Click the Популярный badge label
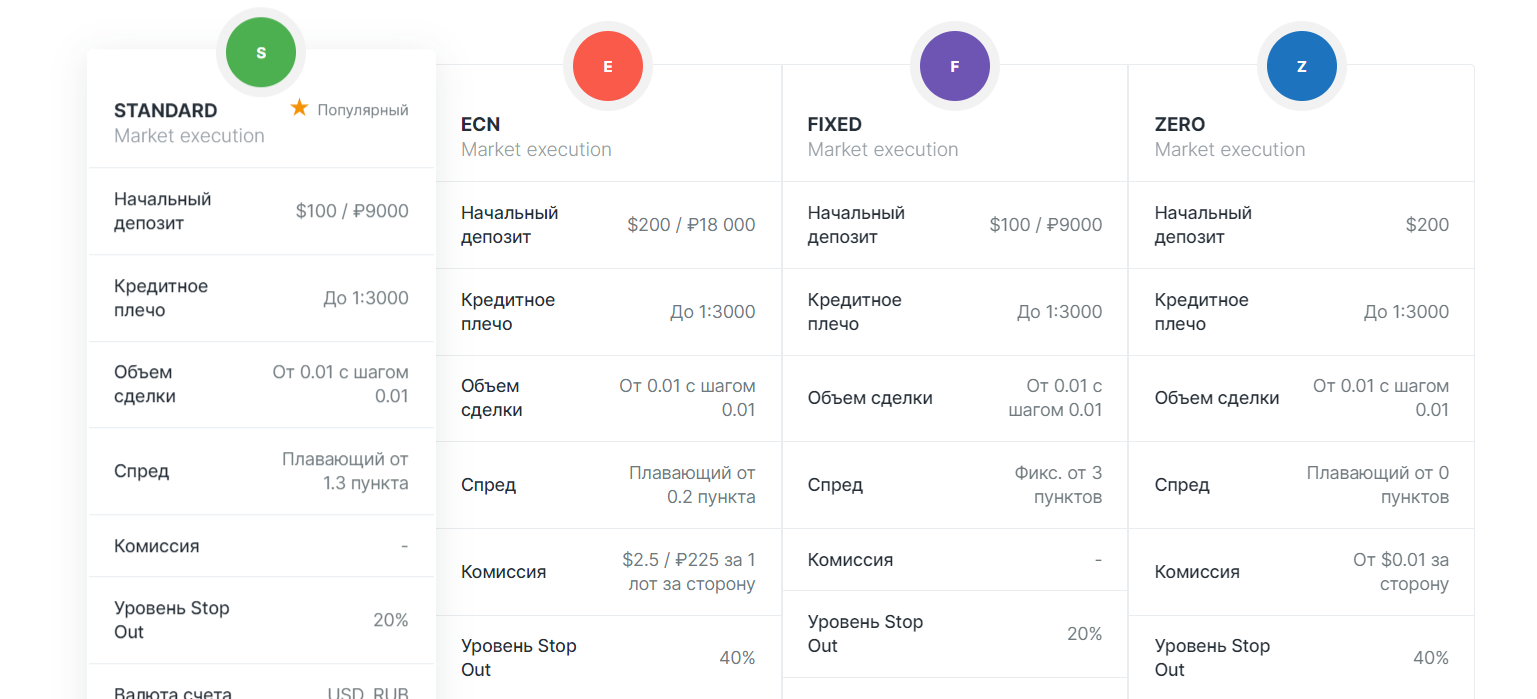The width and height of the screenshot is (1537, 699). 363,110
